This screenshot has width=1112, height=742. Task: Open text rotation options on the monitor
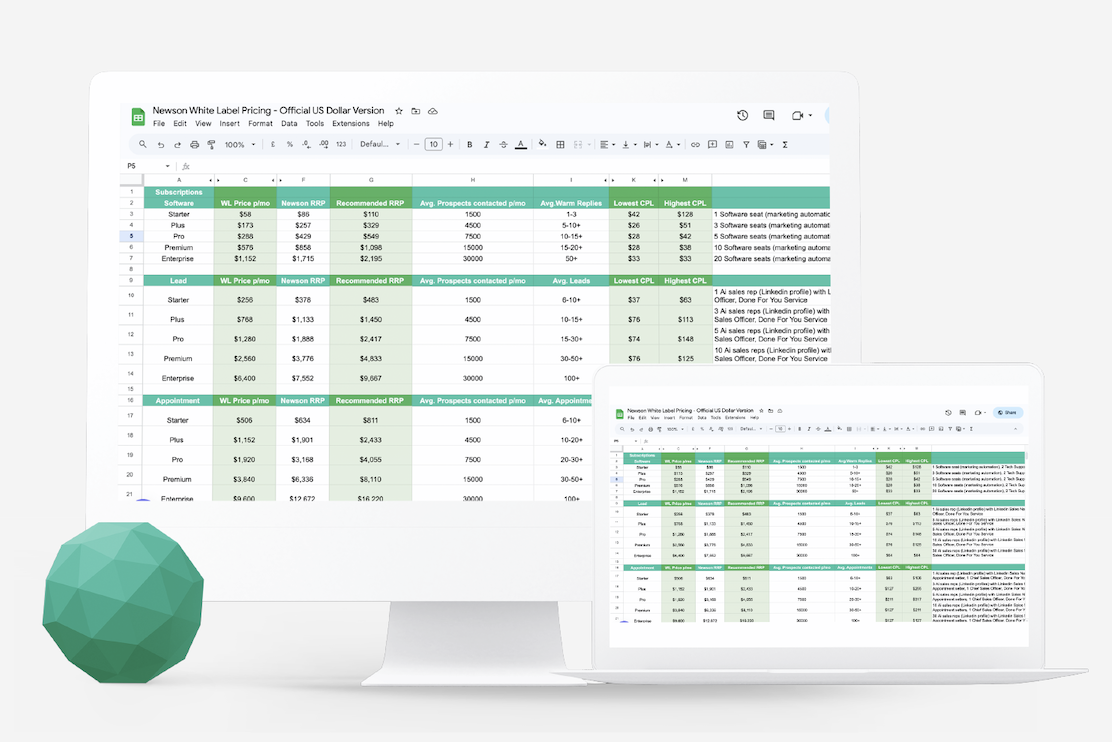click(672, 145)
